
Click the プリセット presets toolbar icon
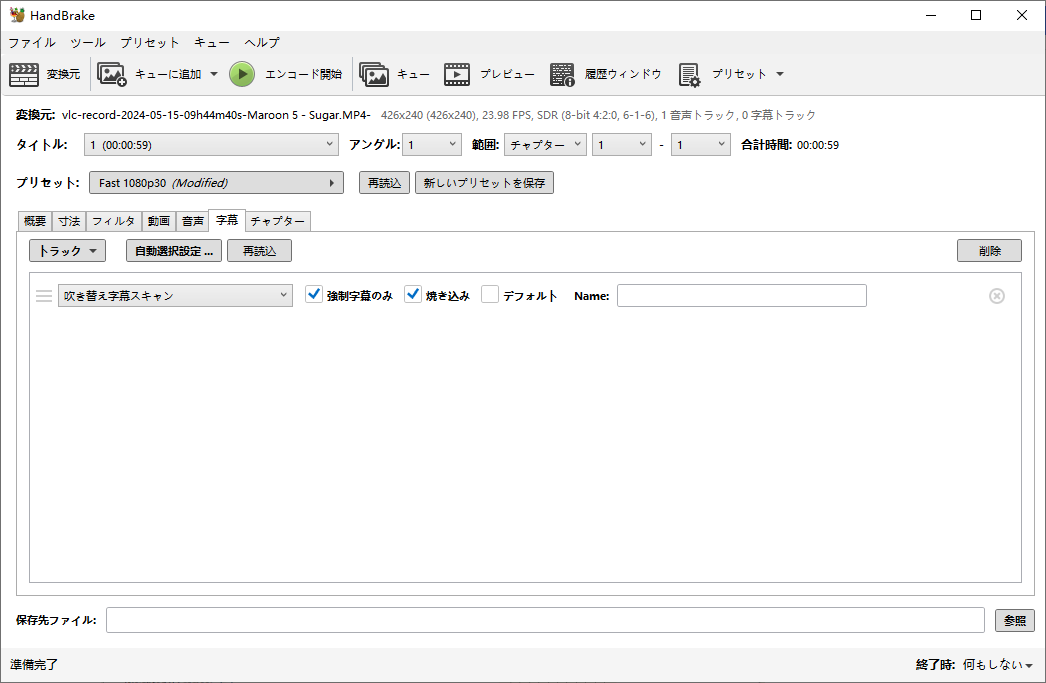pyautogui.click(x=689, y=74)
